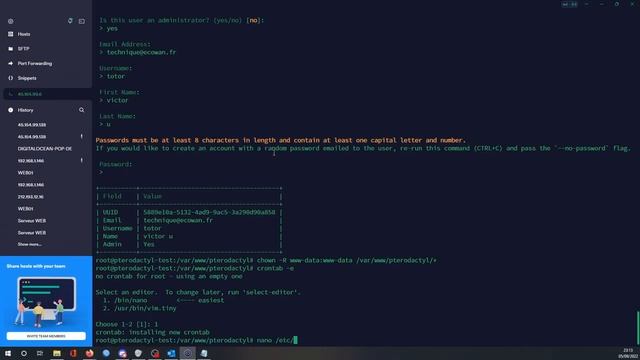Click the Invite Team Members button
Image resolution: width=640 pixels, height=360 pixels.
pos(46,336)
